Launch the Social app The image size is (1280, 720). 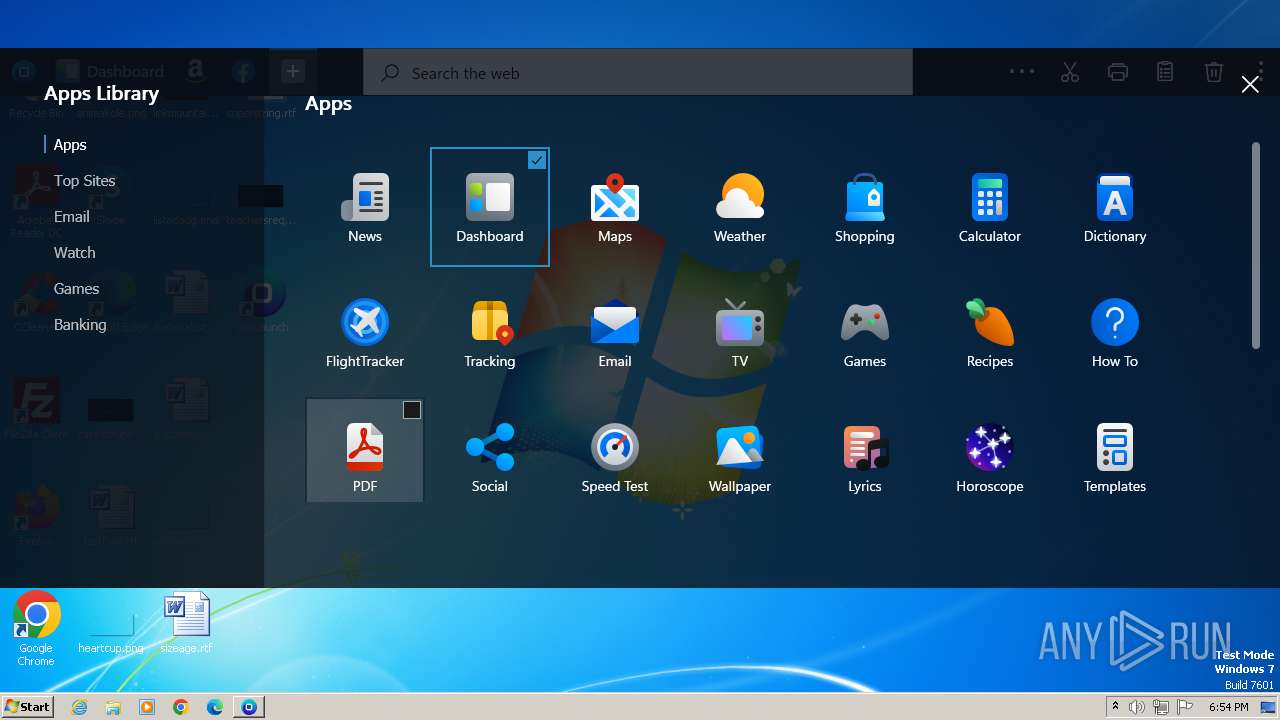(x=490, y=457)
